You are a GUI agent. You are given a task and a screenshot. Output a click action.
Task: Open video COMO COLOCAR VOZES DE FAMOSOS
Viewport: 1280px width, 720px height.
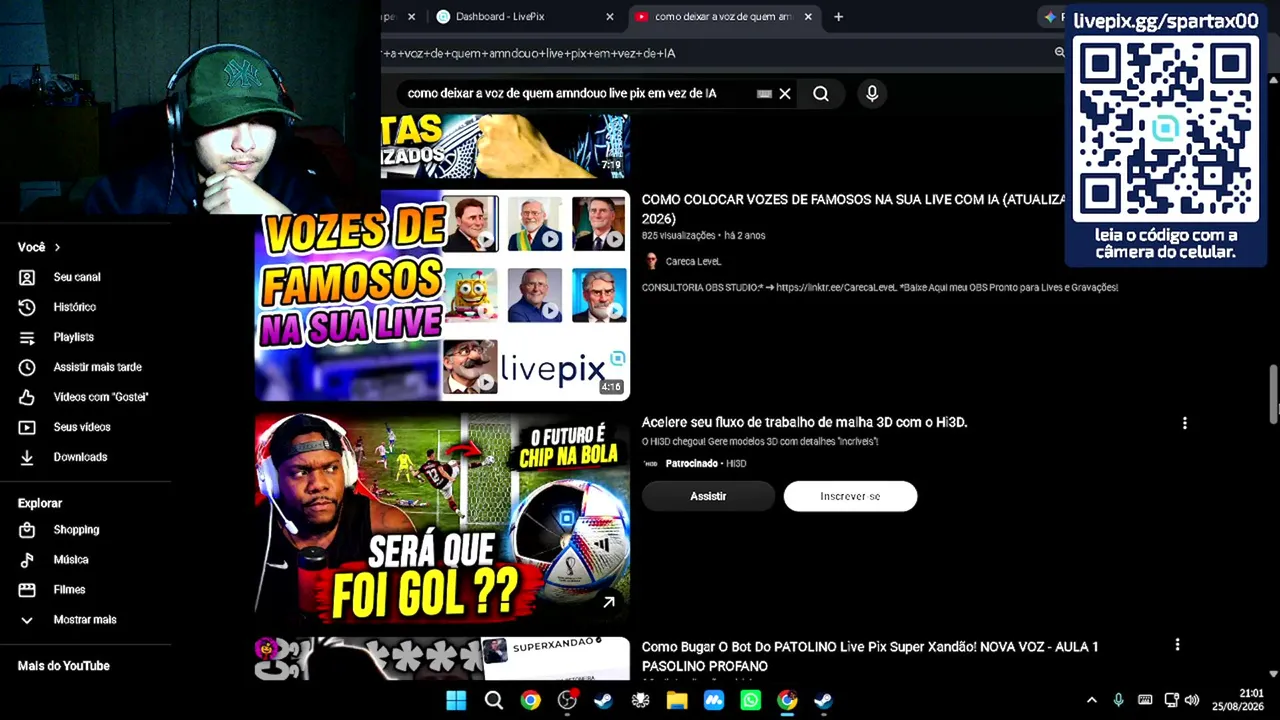[x=853, y=209]
